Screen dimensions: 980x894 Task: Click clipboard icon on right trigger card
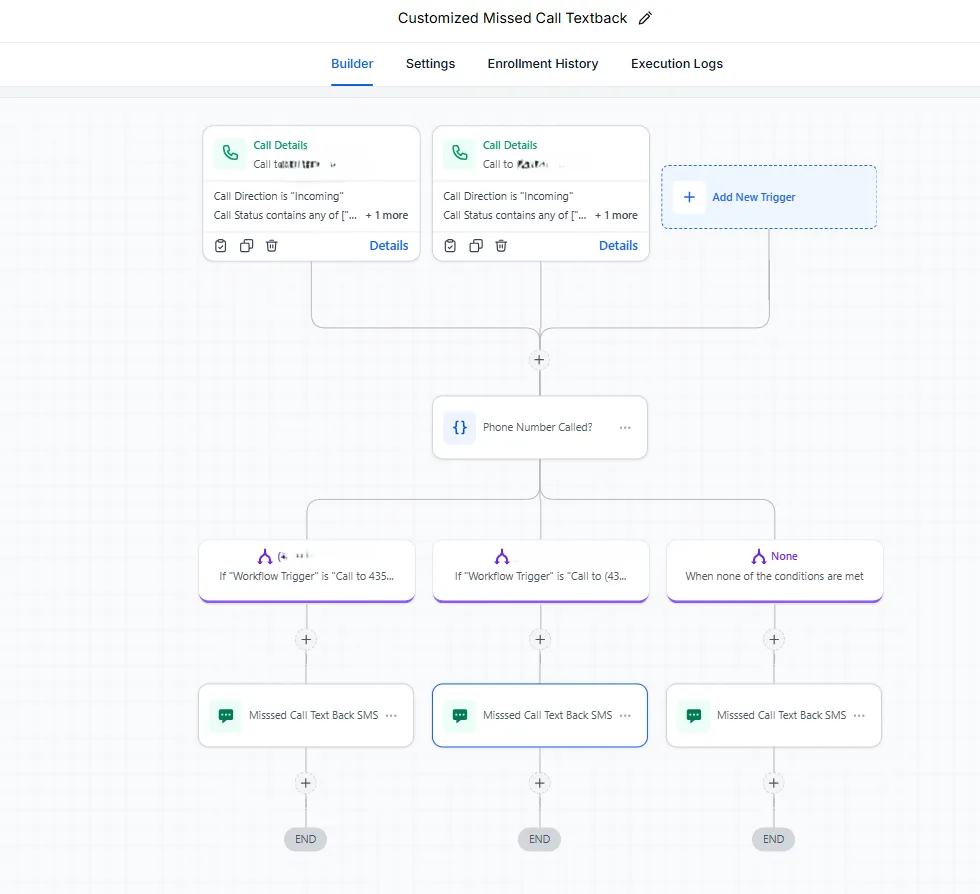coord(450,246)
